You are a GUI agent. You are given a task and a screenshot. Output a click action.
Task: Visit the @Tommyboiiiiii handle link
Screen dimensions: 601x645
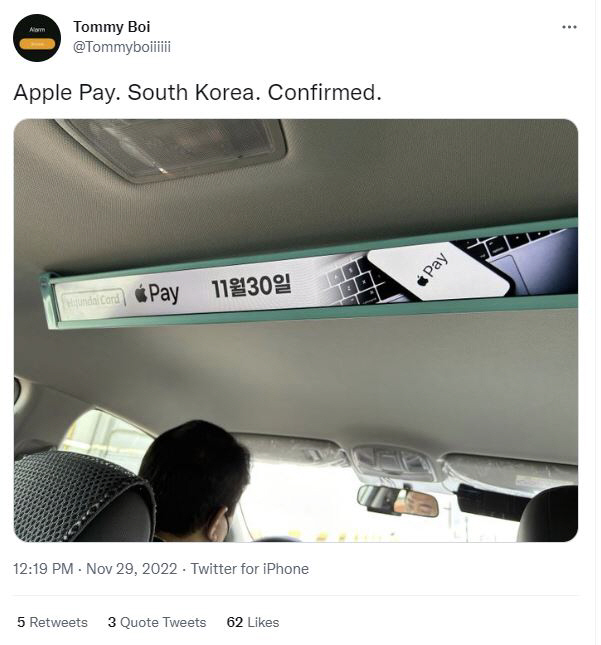pyautogui.click(x=122, y=47)
